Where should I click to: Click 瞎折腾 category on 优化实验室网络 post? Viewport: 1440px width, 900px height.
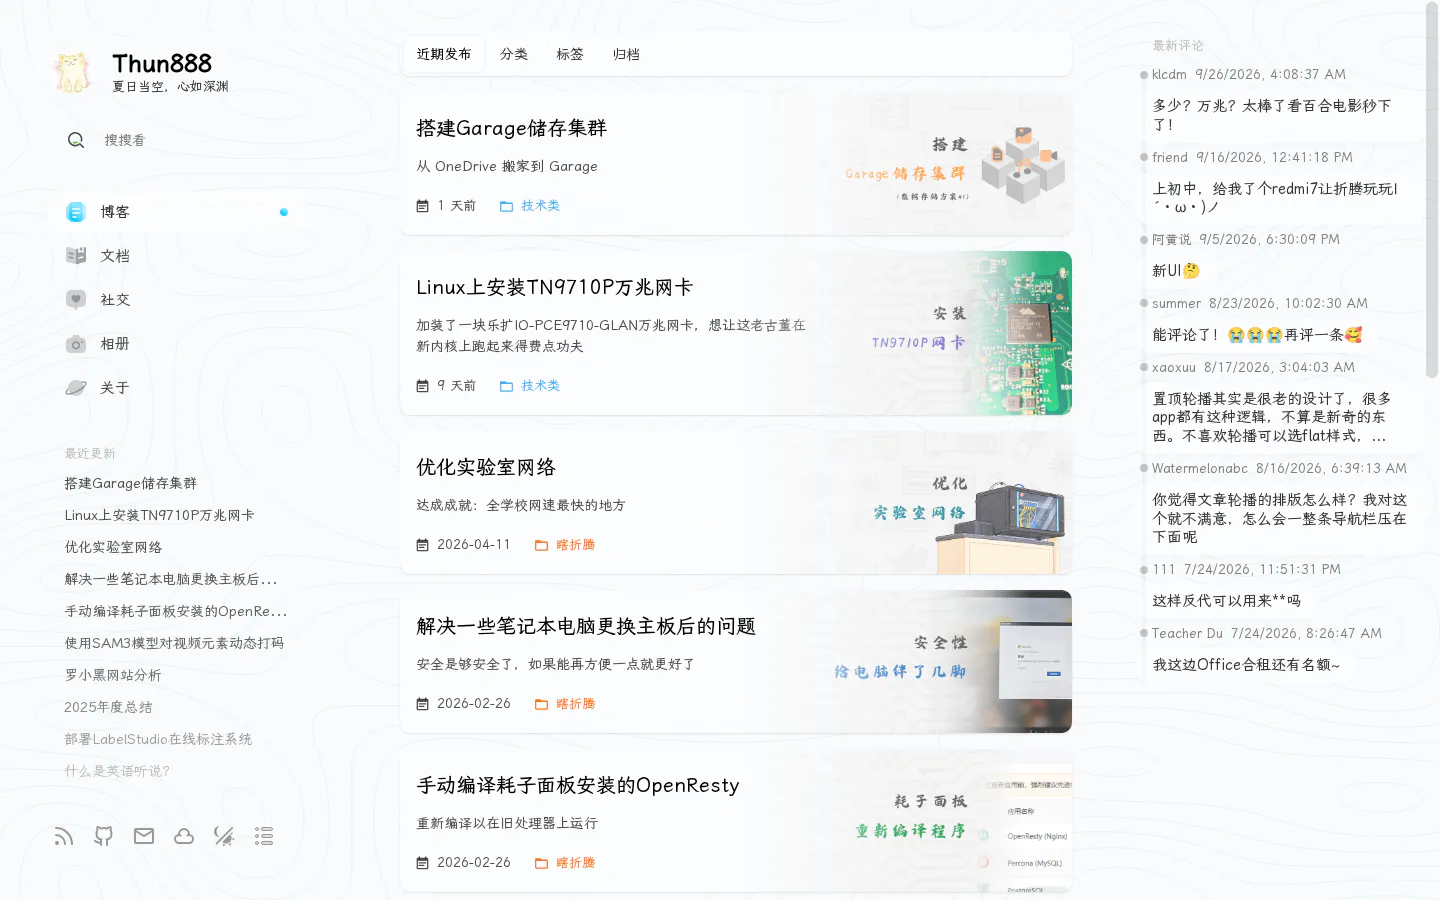575,545
